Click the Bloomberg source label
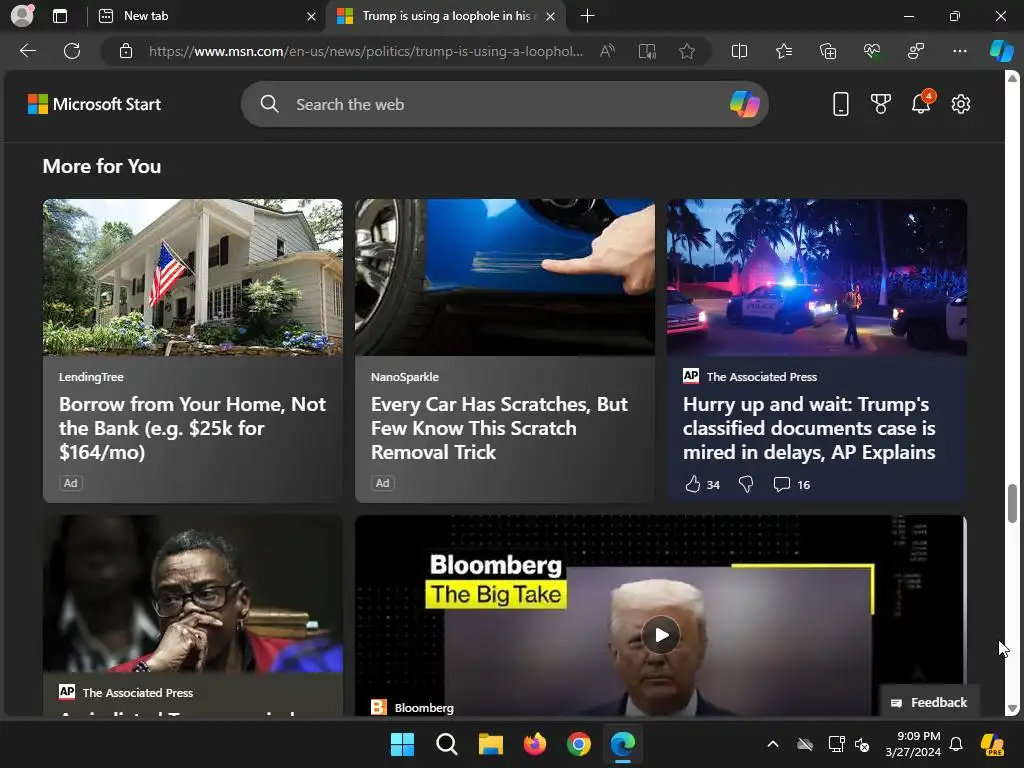The image size is (1024, 768). click(x=424, y=708)
